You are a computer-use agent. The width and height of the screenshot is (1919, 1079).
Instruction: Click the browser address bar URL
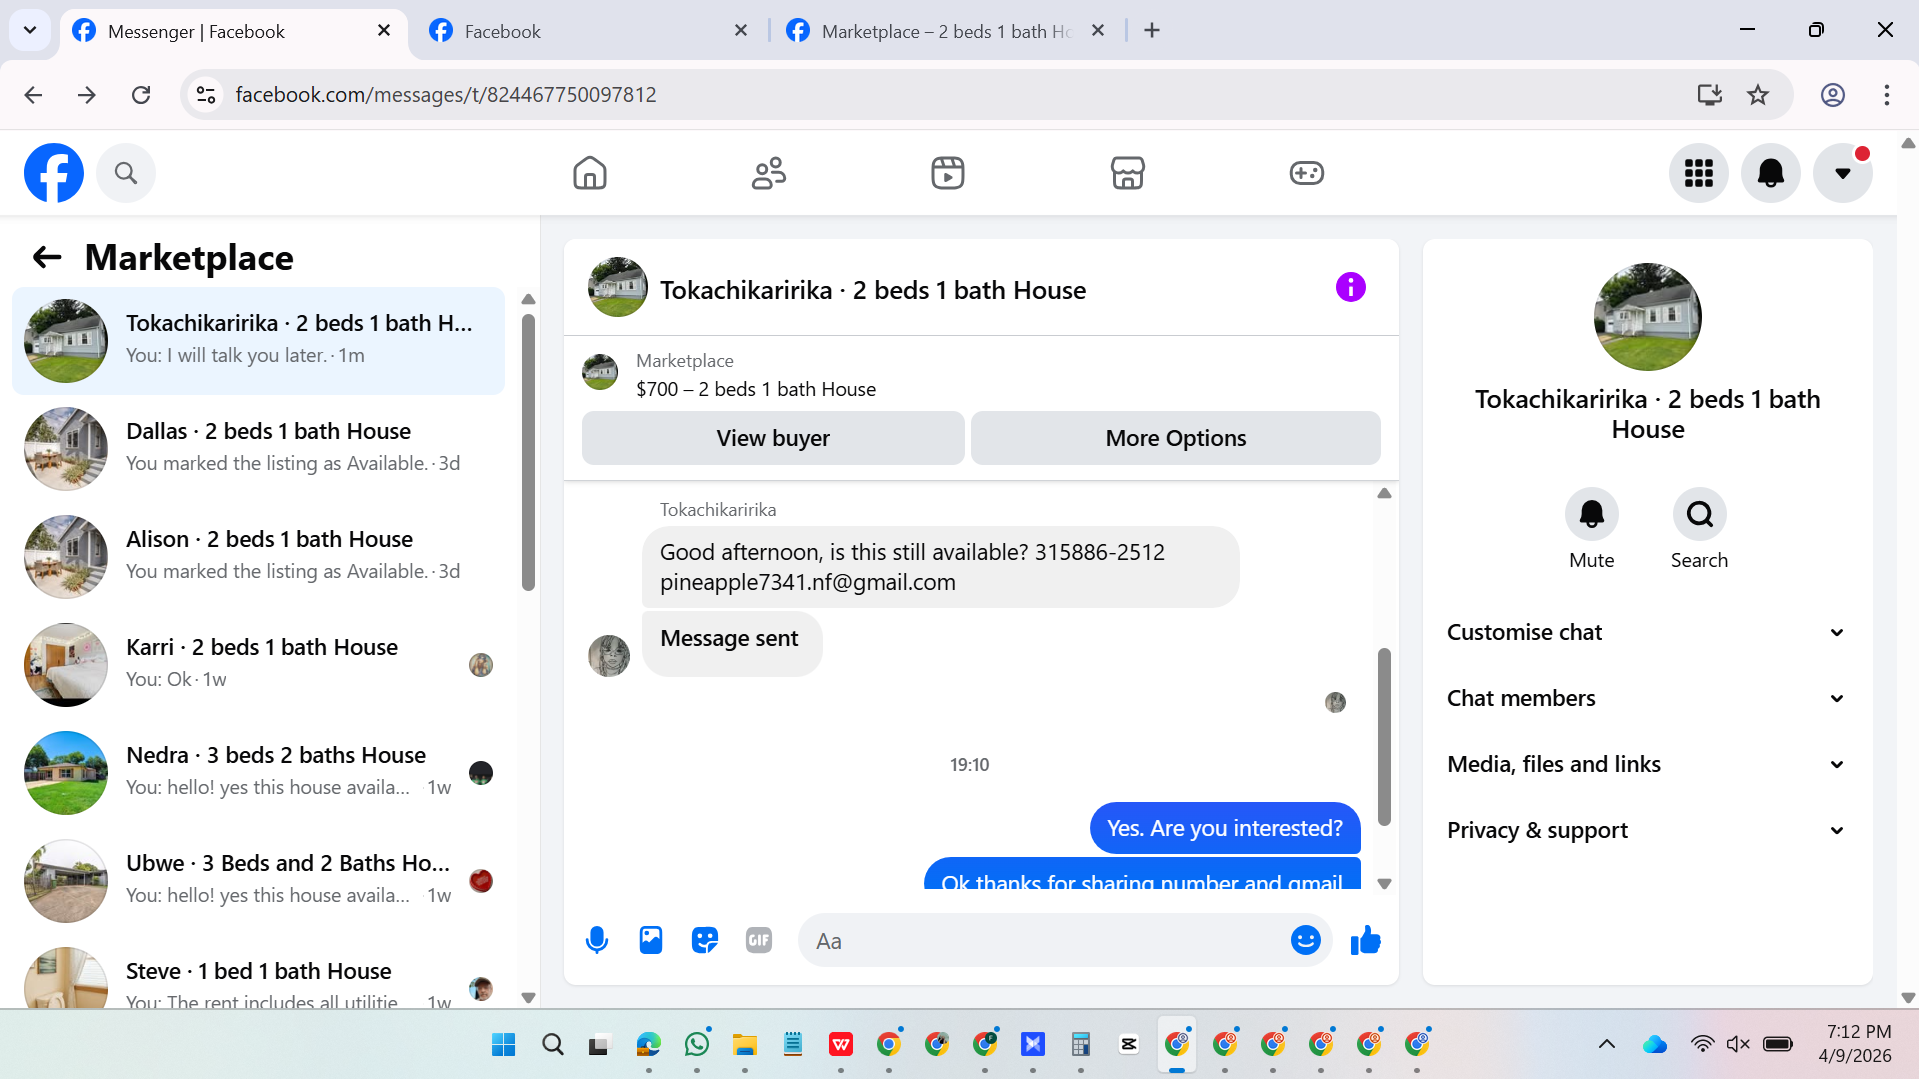(446, 95)
